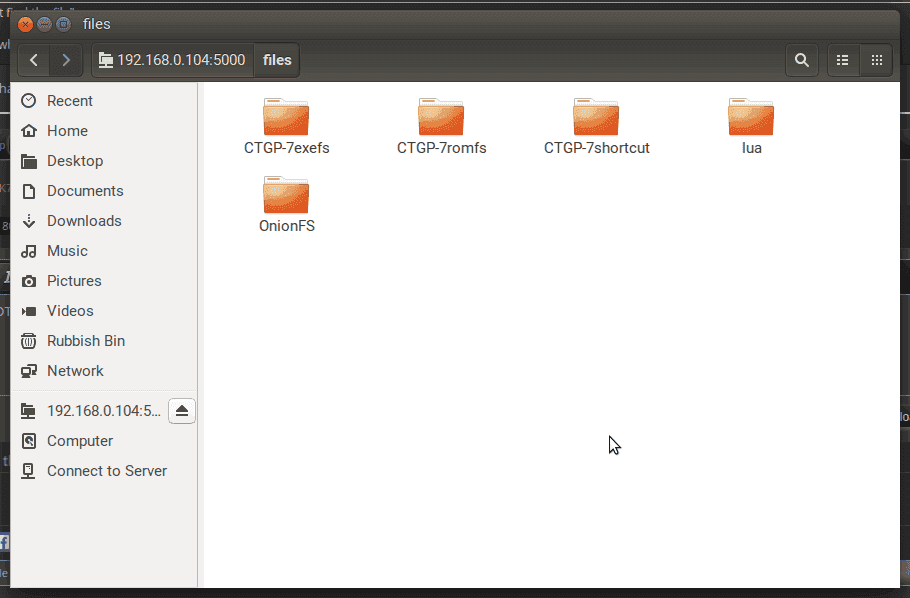Open Rubbish Bin in the sidebar
Screen dimensions: 910x598
click(x=104, y=341)
